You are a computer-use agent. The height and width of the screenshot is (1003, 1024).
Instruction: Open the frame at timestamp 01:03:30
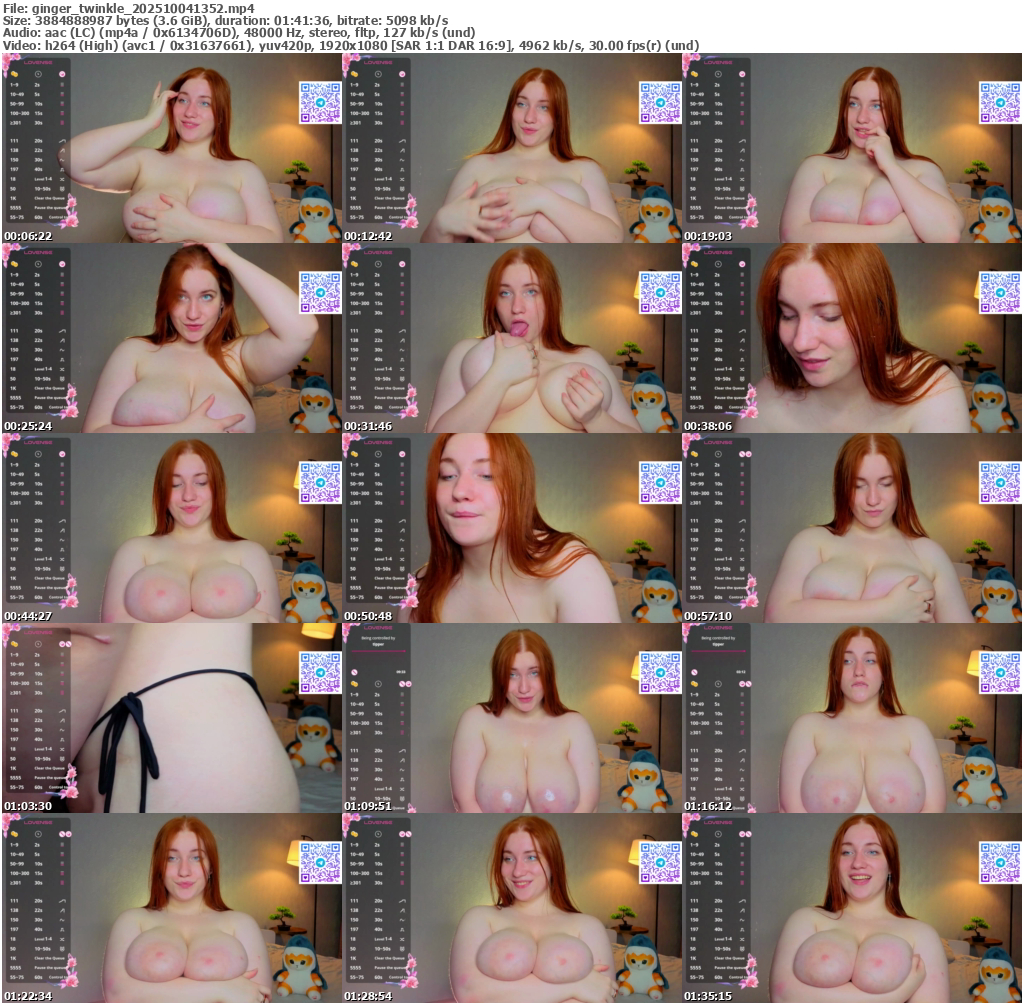[x=171, y=718]
